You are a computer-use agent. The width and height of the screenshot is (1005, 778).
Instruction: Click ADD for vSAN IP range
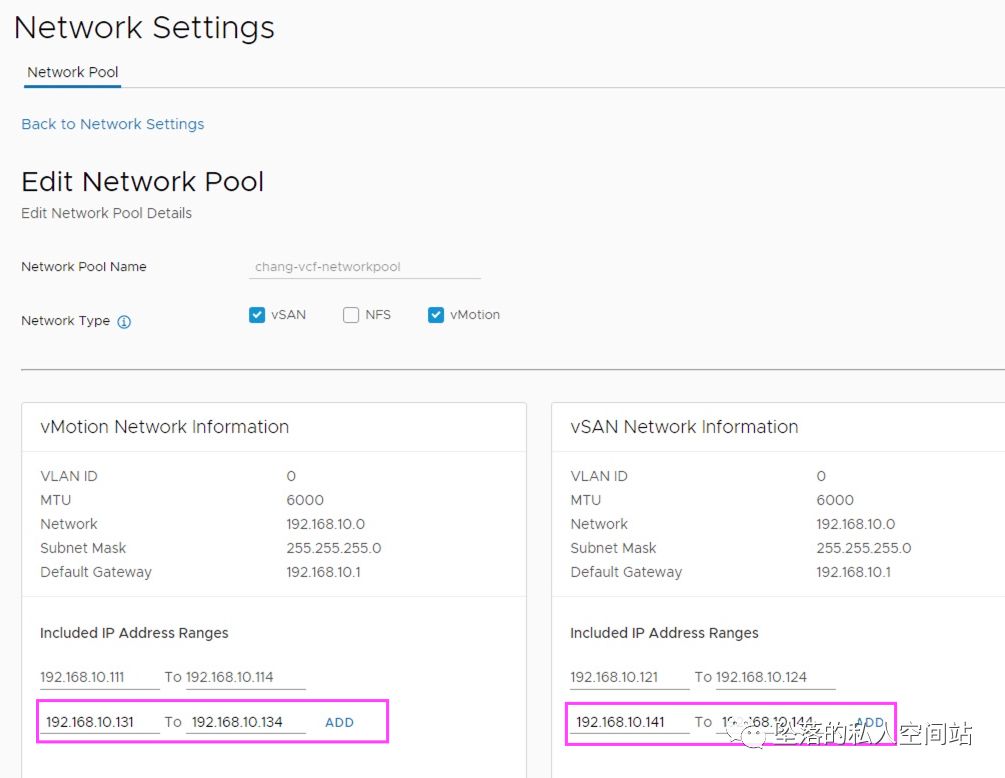[869, 722]
